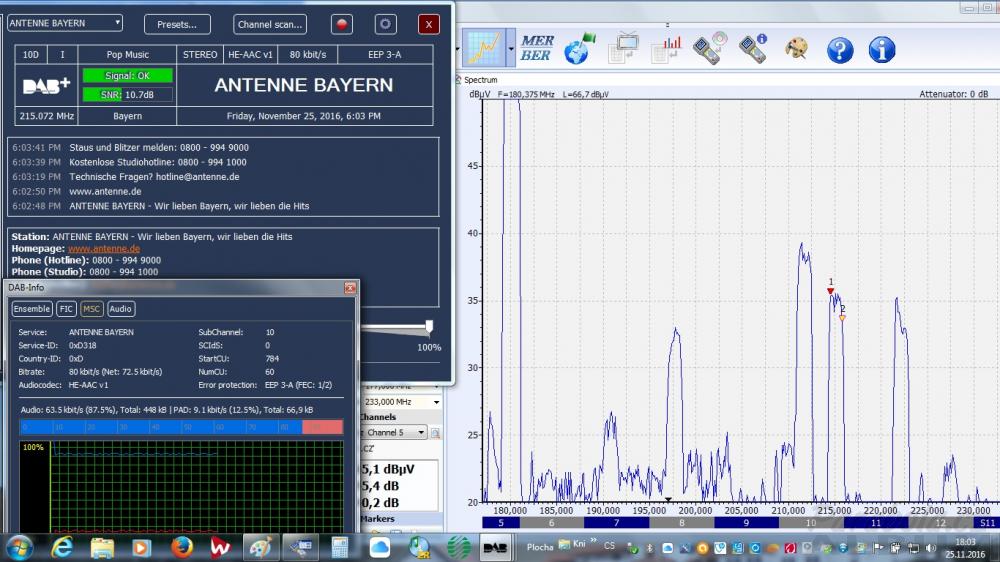The height and width of the screenshot is (562, 1000).
Task: Click the HE-AAC v1 codec cell
Action: click(x=250, y=55)
